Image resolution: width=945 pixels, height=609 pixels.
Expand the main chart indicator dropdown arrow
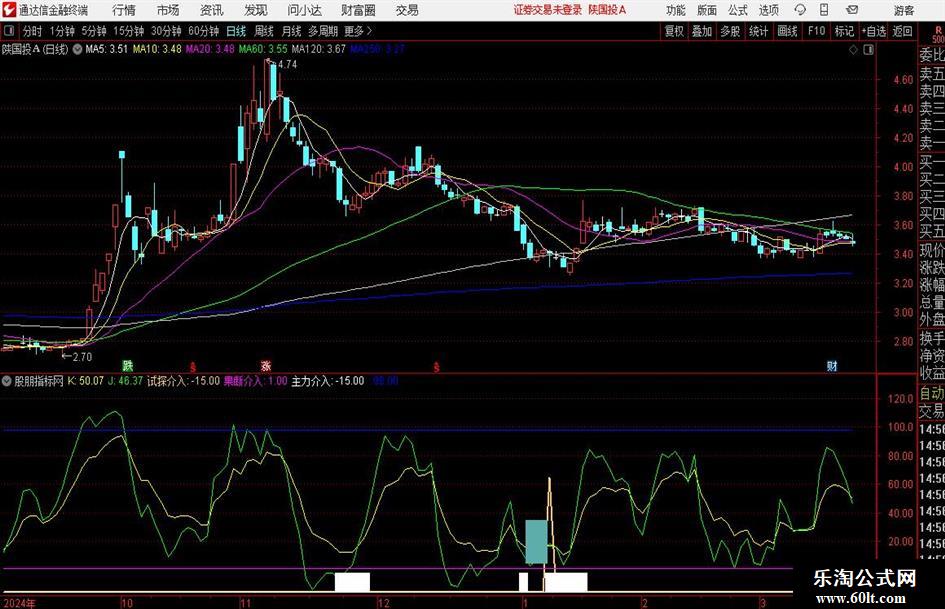pos(77,49)
